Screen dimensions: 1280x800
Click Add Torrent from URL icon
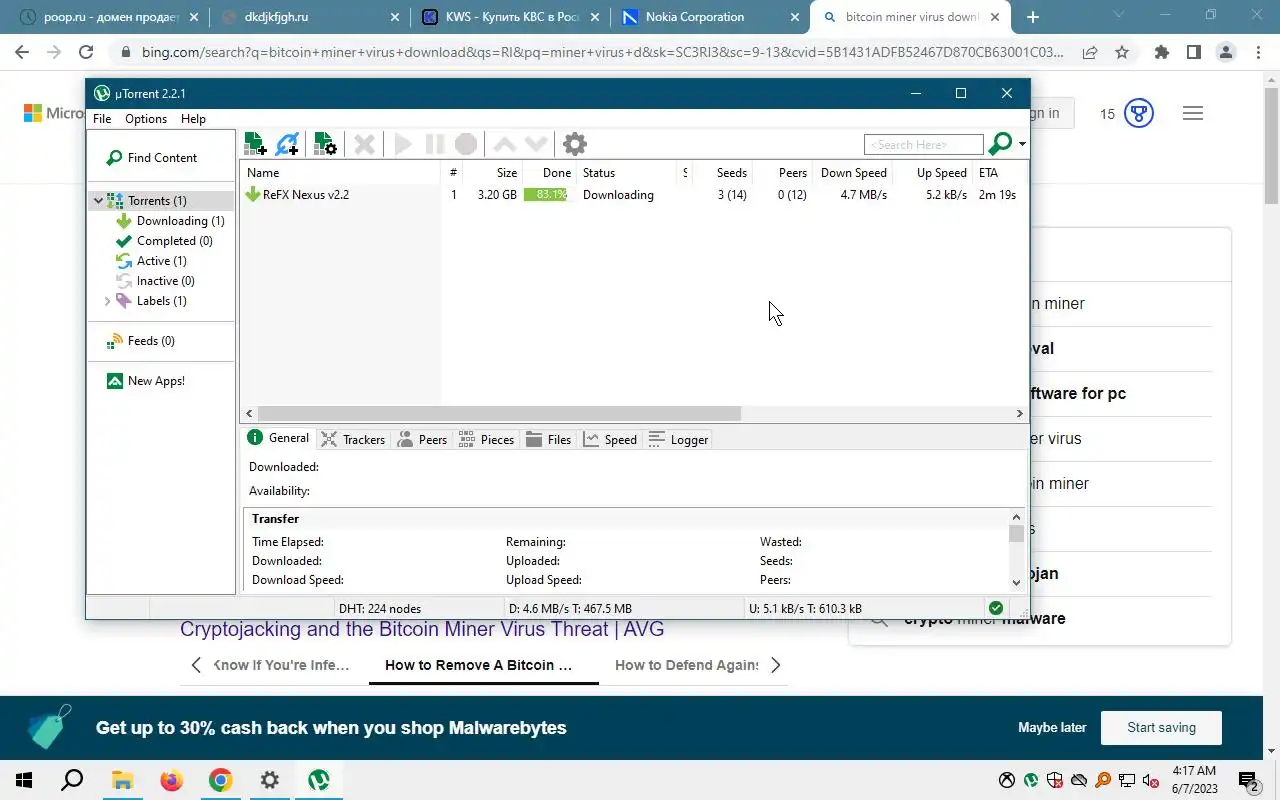coord(287,144)
